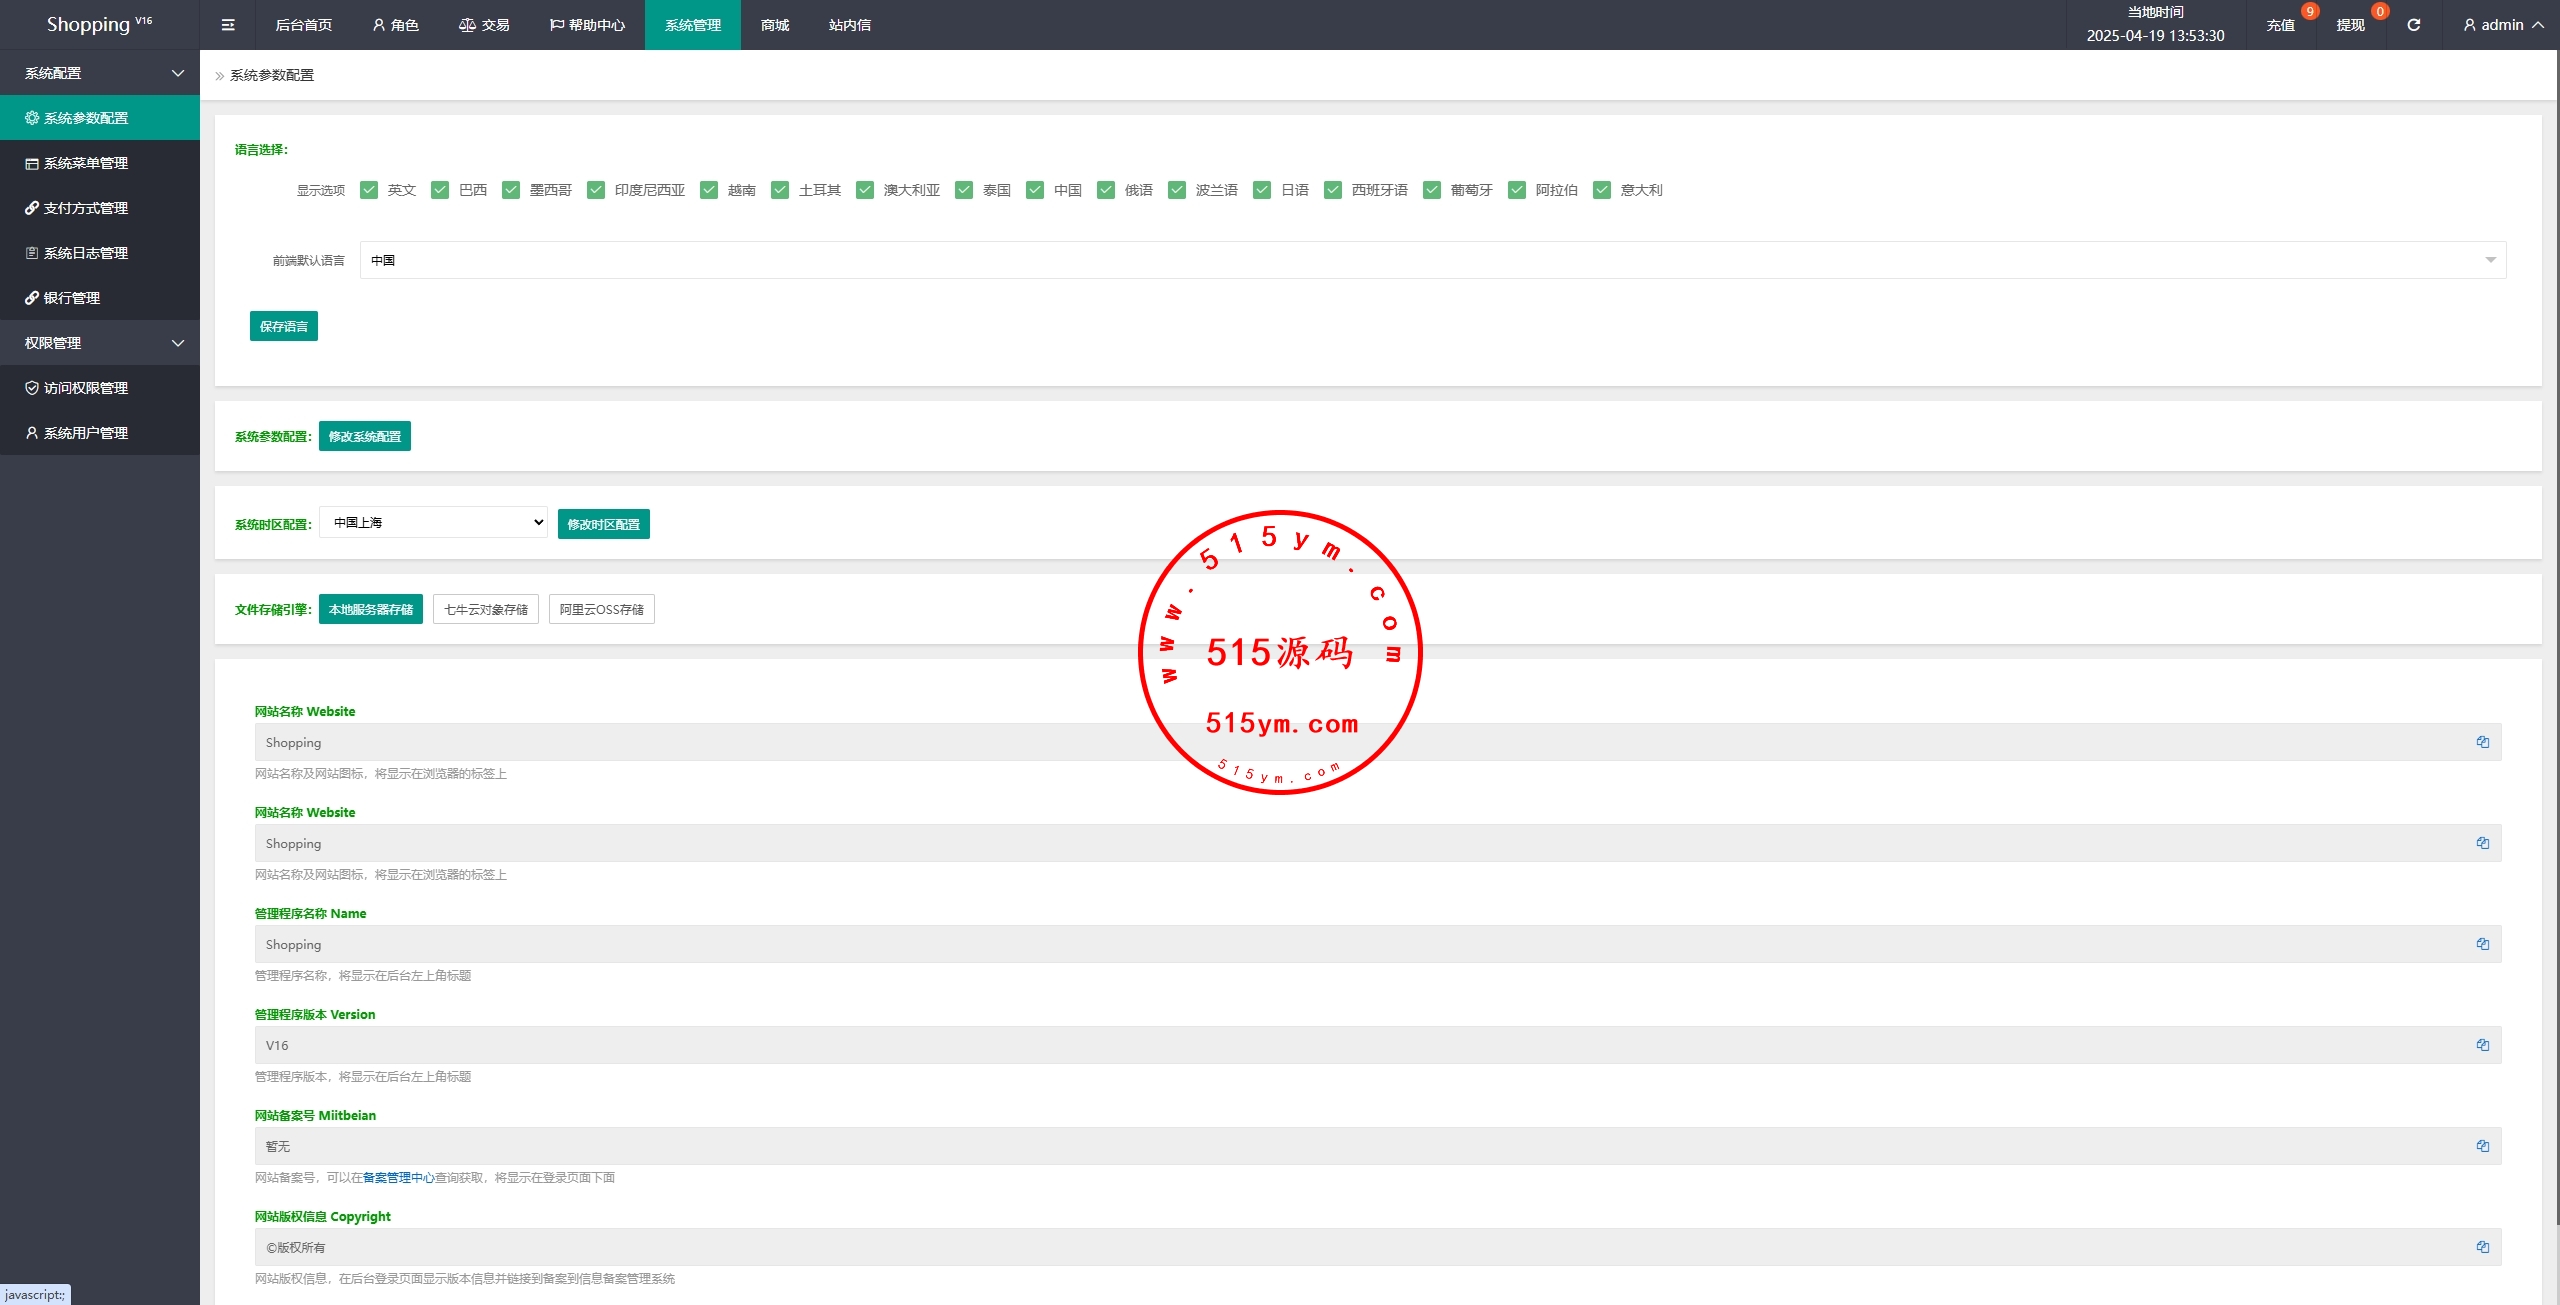Toggle the 意大利 language checkbox
2560x1305 pixels.
tap(1602, 190)
